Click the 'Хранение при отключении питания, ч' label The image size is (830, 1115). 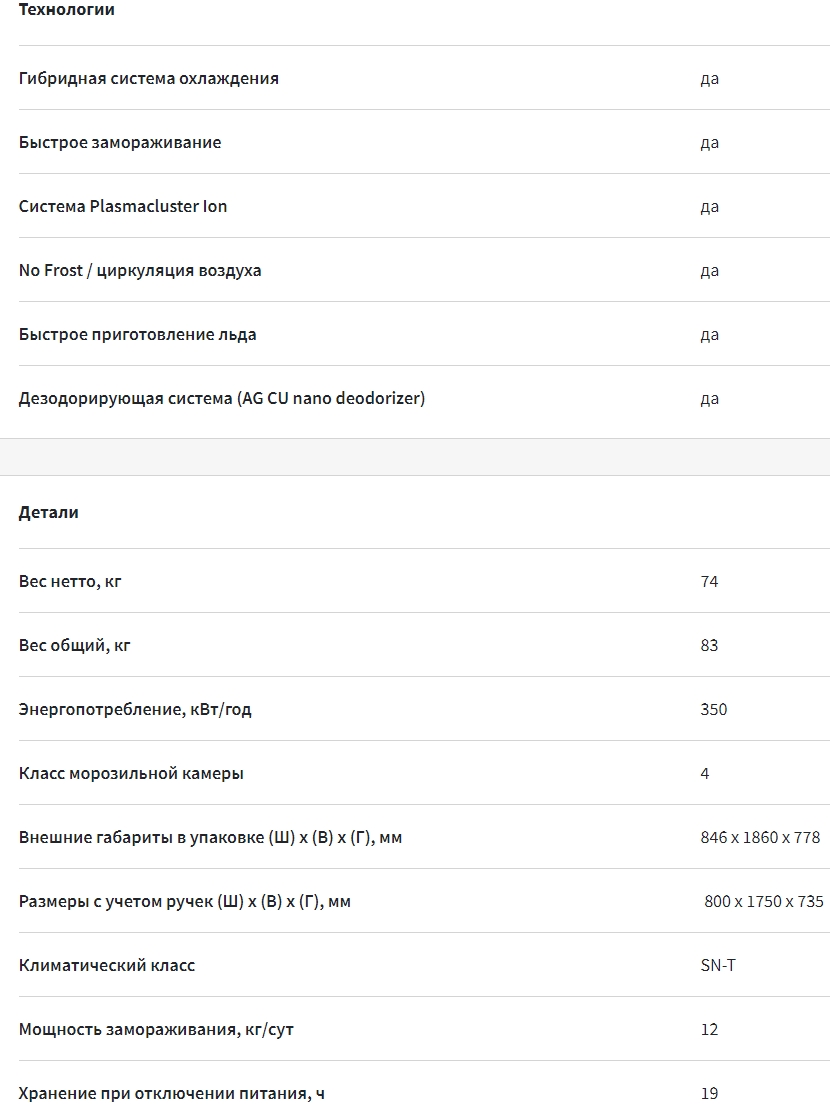coord(172,1093)
